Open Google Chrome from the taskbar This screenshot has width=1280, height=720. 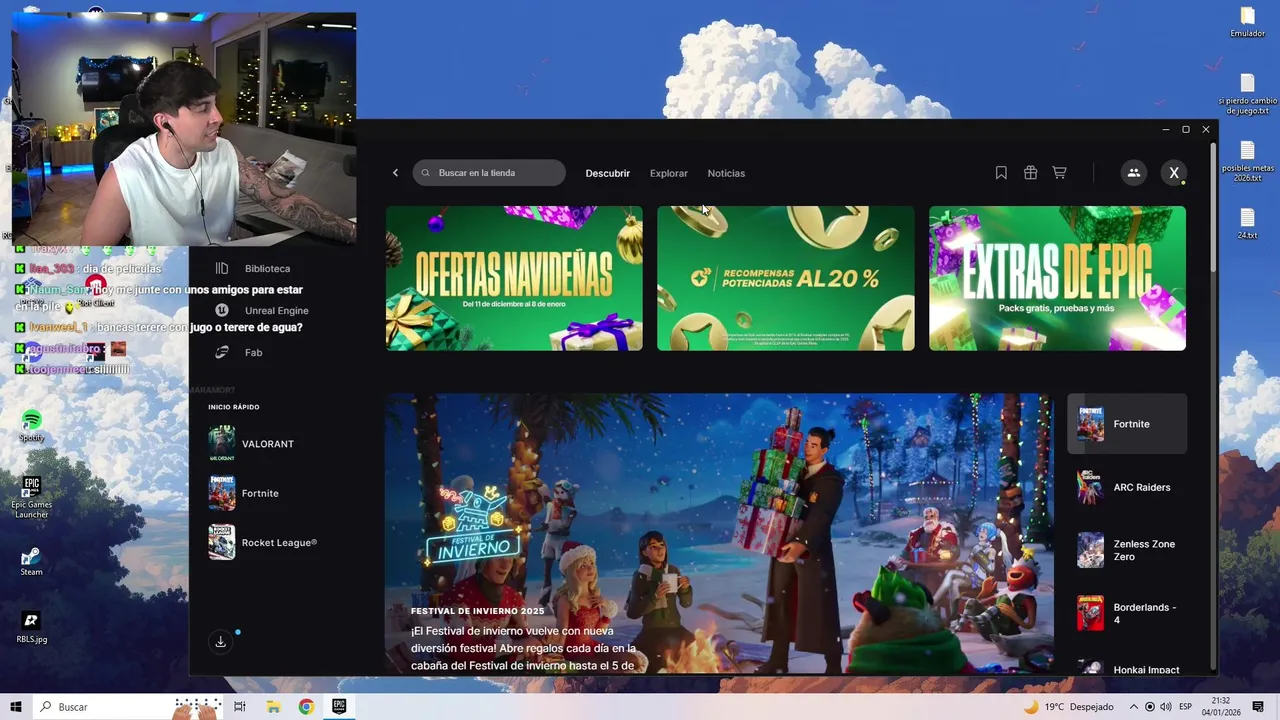(x=306, y=707)
